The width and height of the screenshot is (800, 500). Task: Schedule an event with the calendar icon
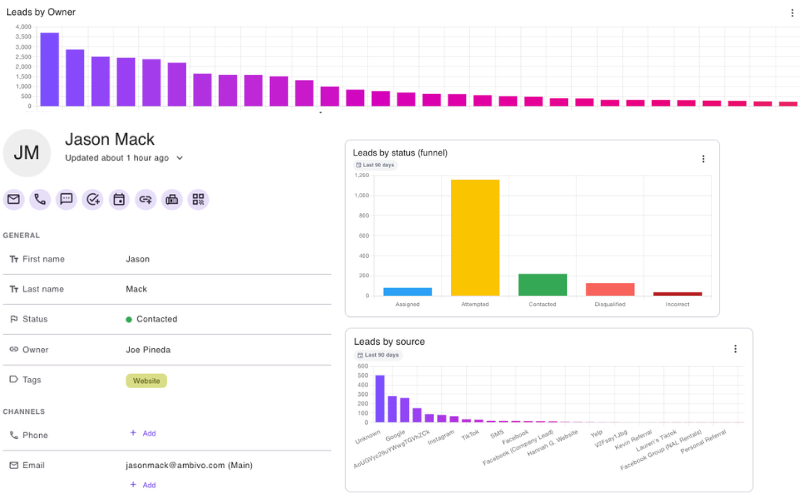(119, 199)
